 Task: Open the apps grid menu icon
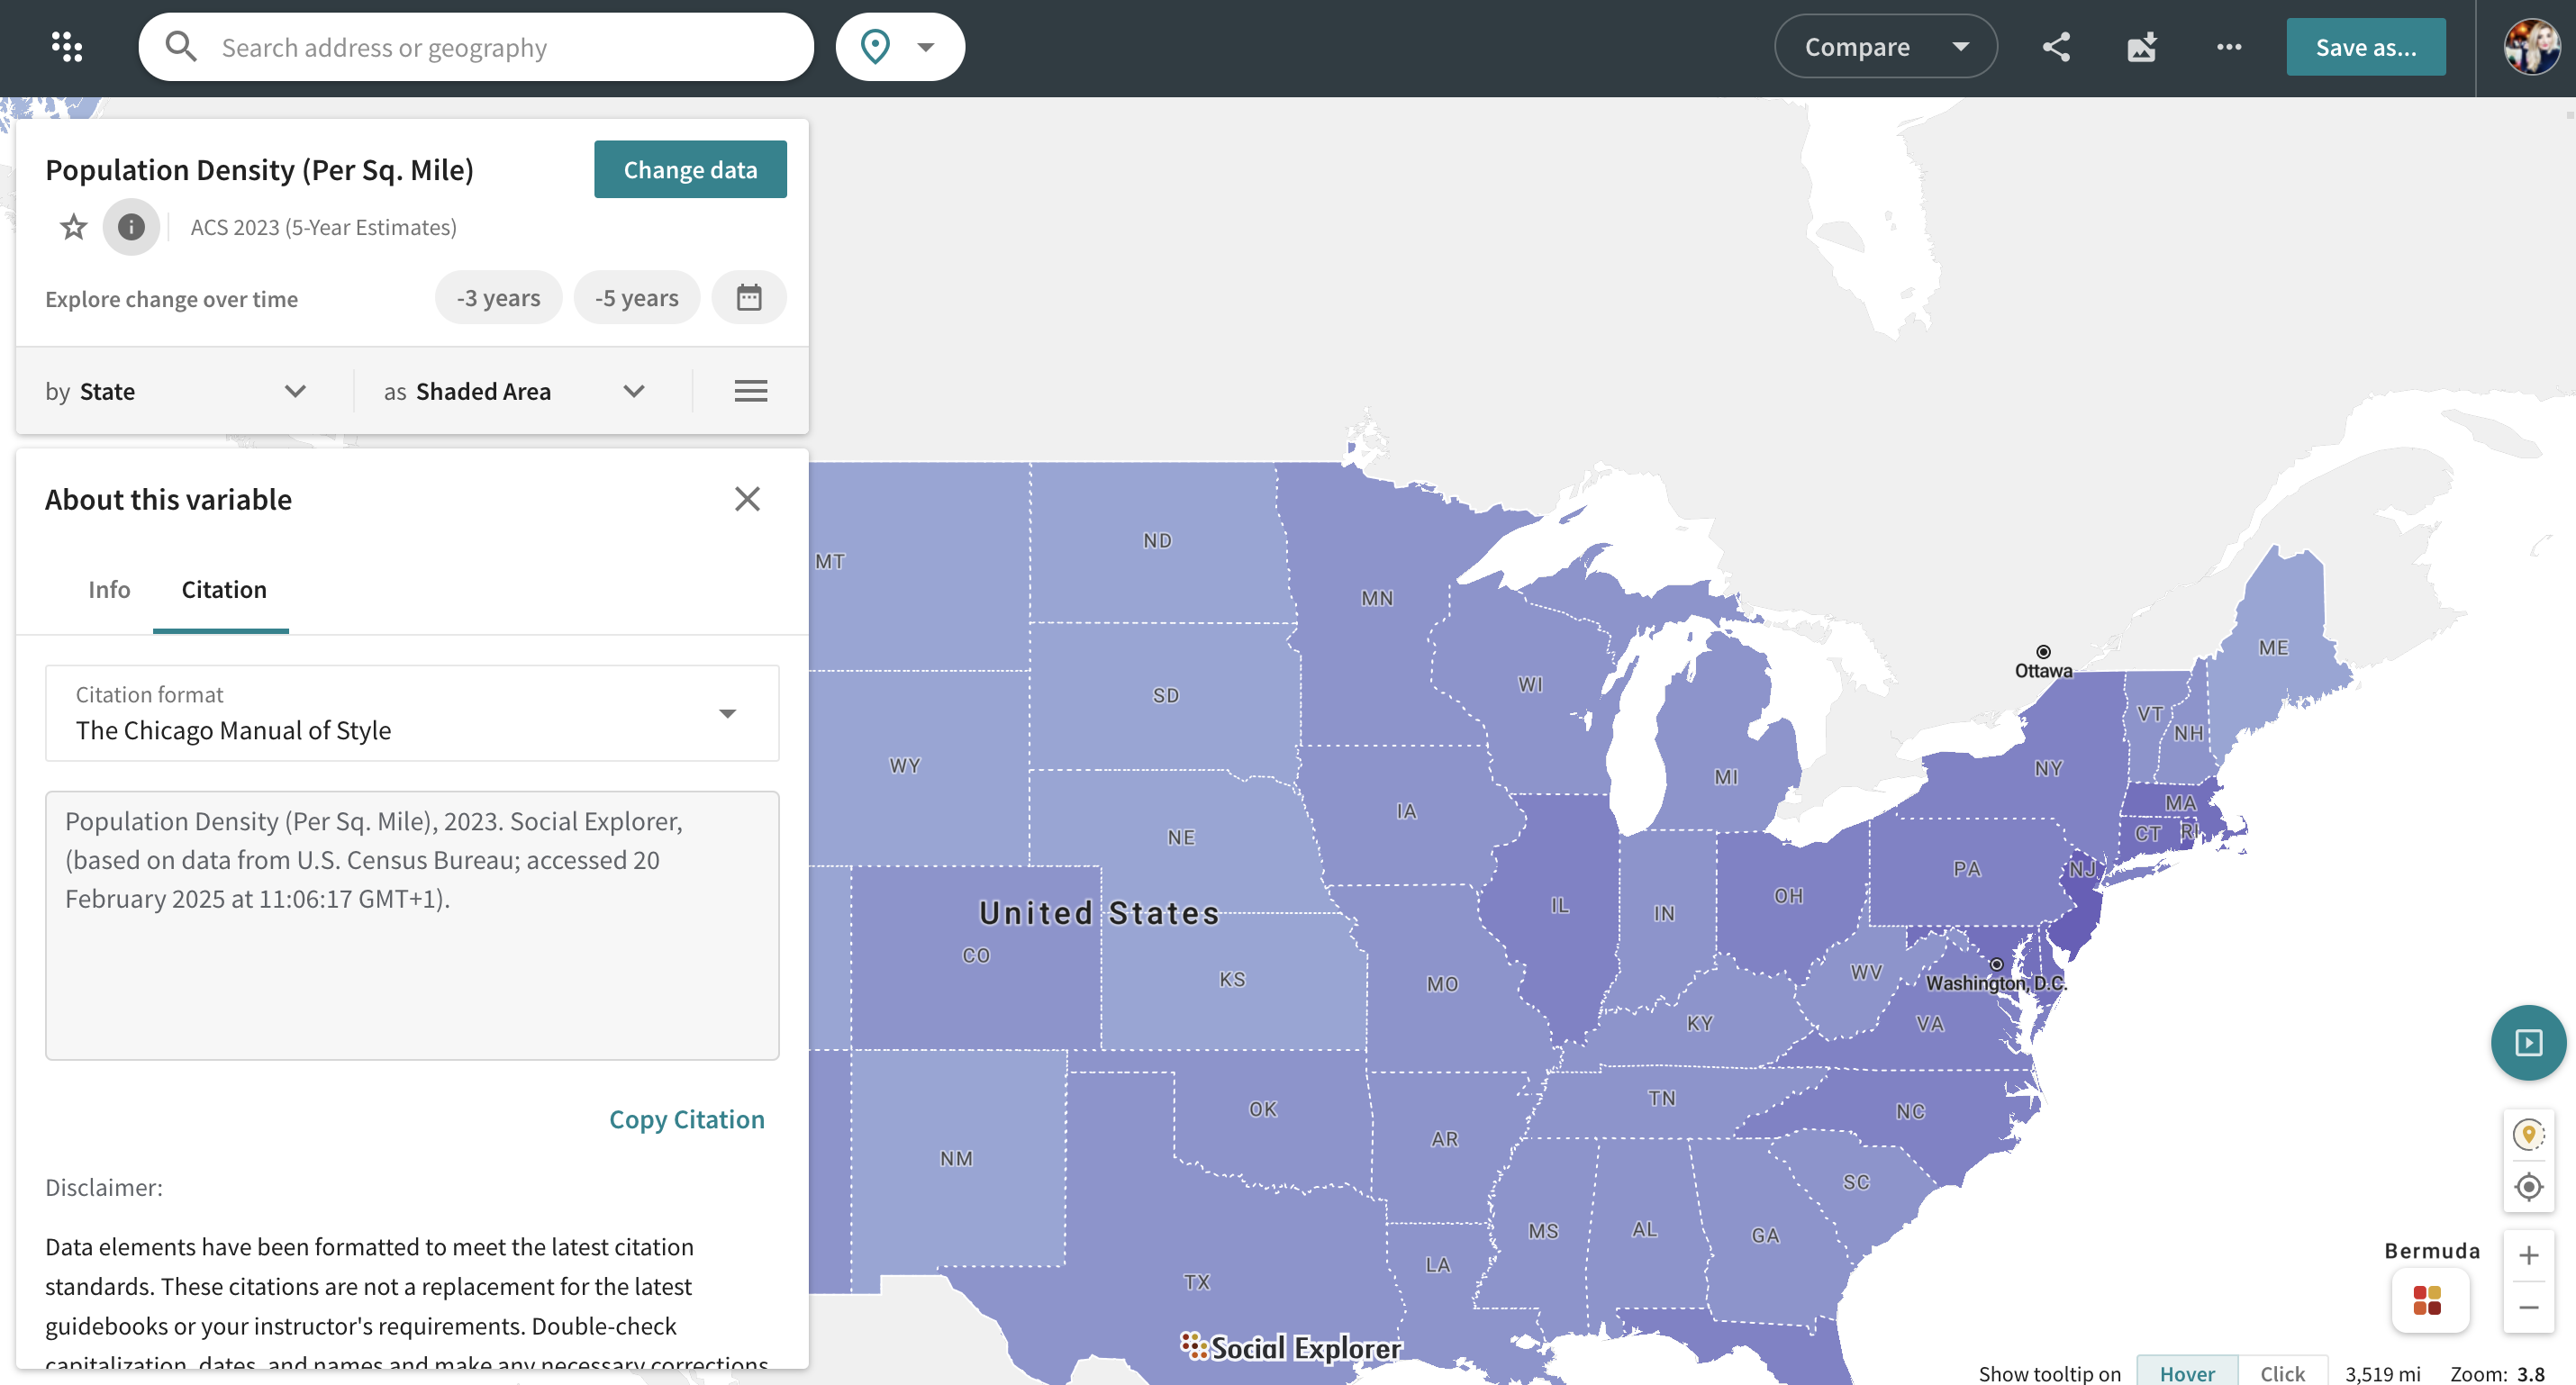pos(67,47)
